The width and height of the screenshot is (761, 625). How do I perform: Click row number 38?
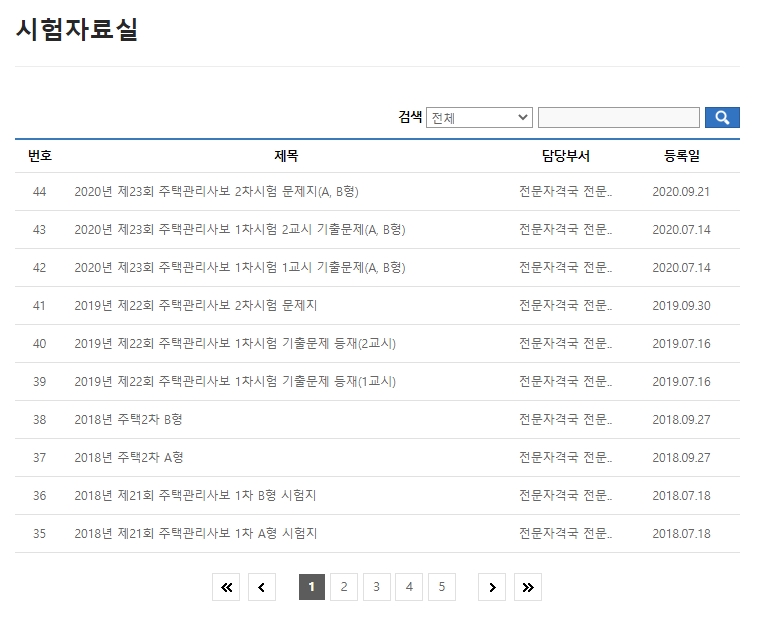(39, 420)
